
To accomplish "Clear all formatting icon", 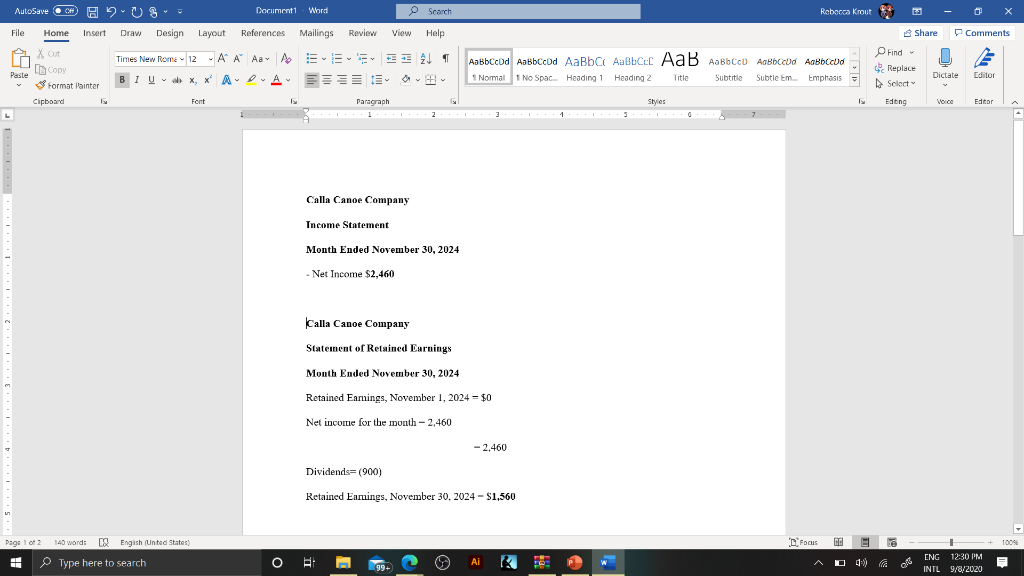I will [x=285, y=59].
